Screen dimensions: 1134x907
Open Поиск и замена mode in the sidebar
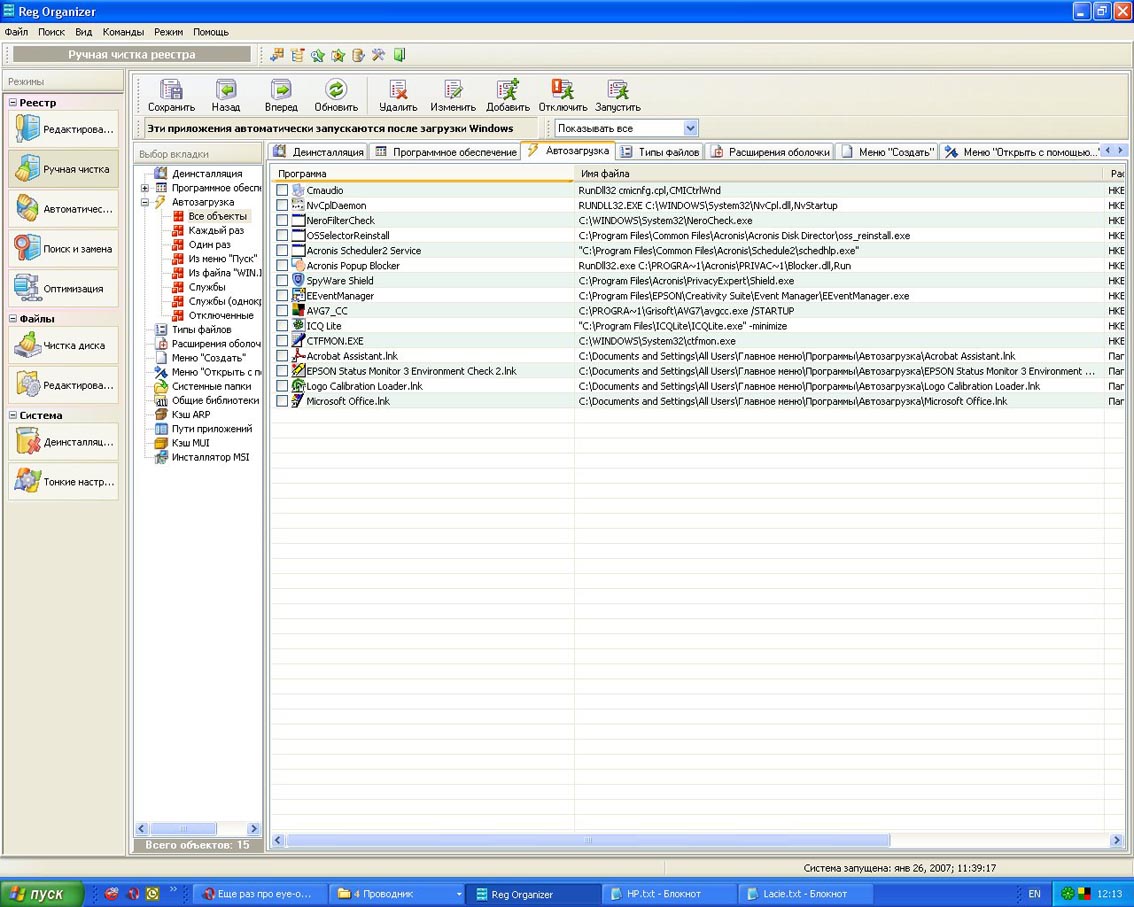[x=64, y=248]
